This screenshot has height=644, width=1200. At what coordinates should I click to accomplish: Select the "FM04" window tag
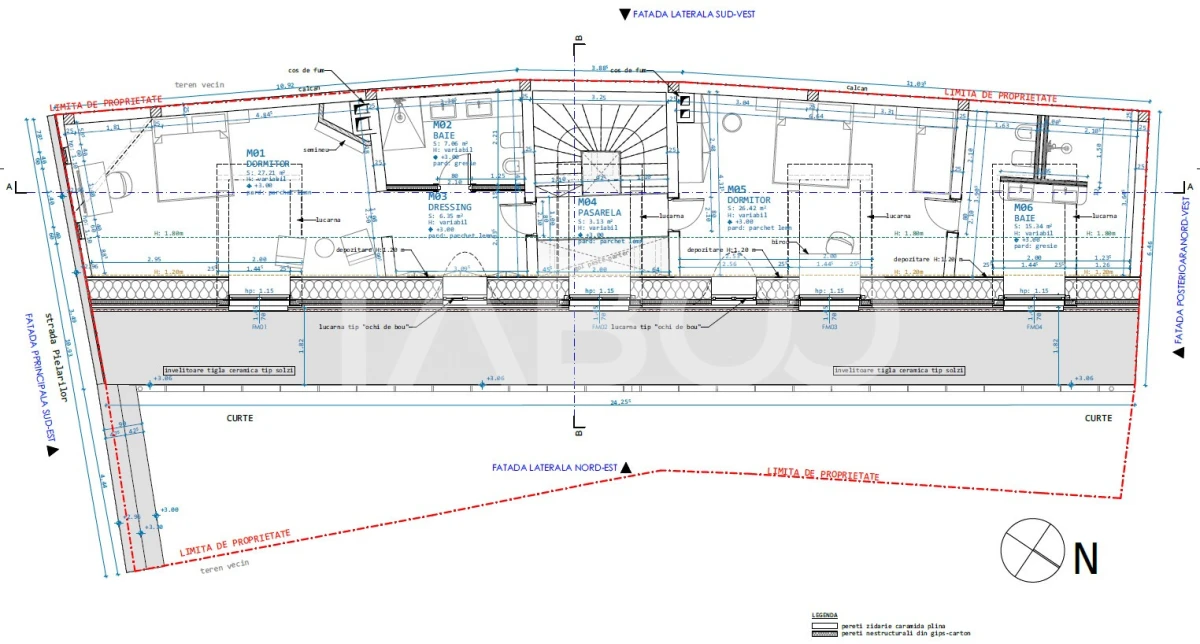[1035, 326]
